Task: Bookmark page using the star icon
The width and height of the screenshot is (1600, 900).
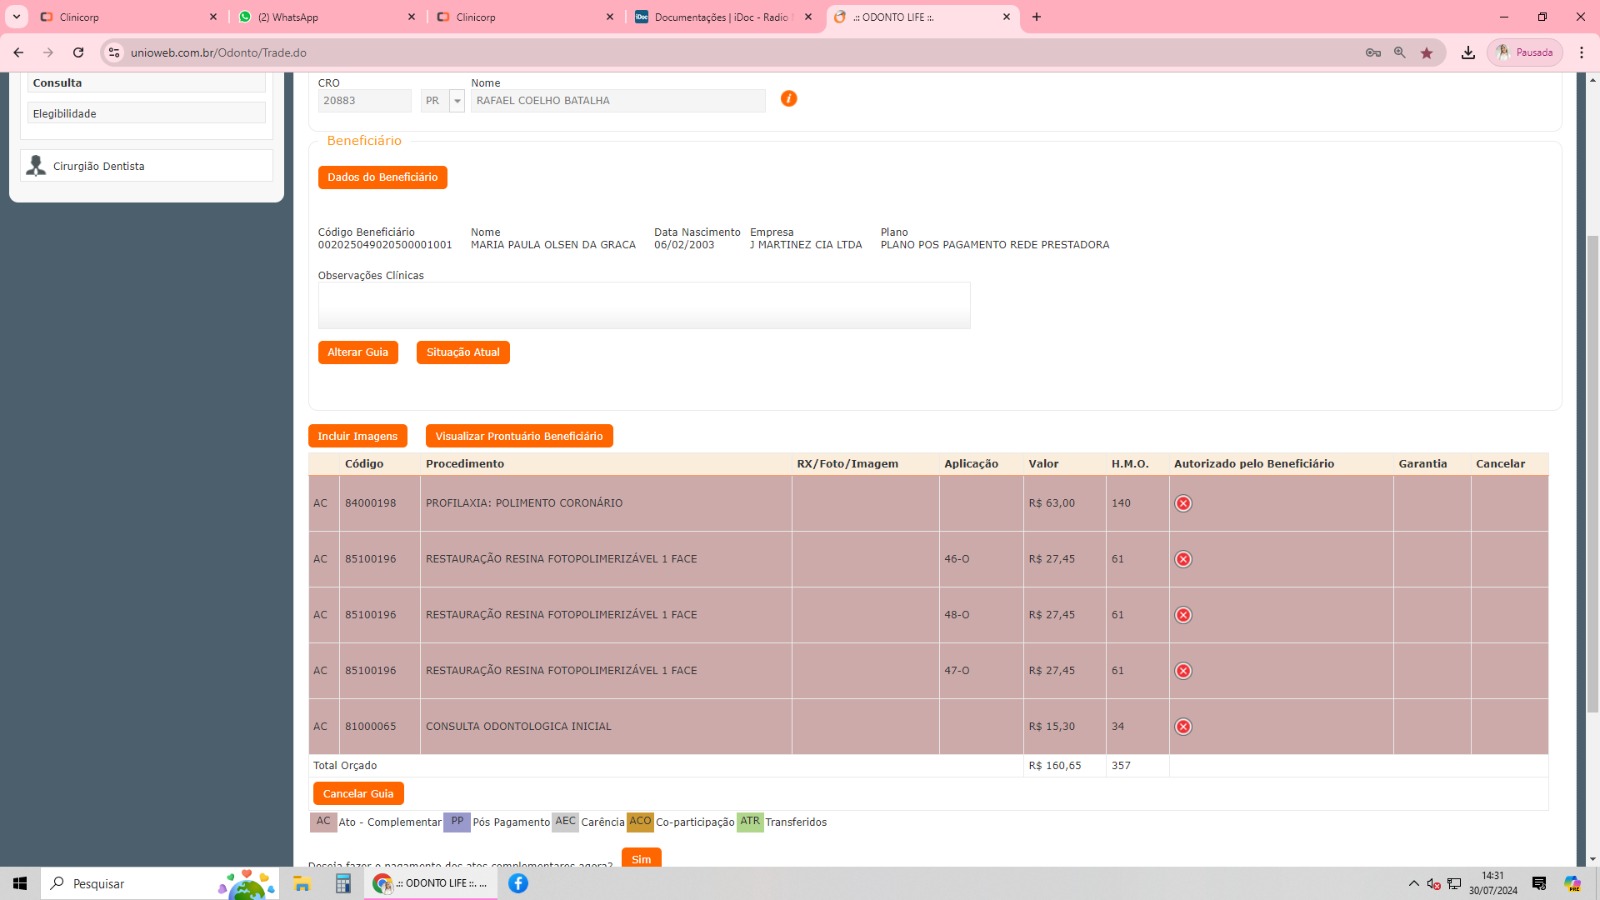Action: point(1426,53)
